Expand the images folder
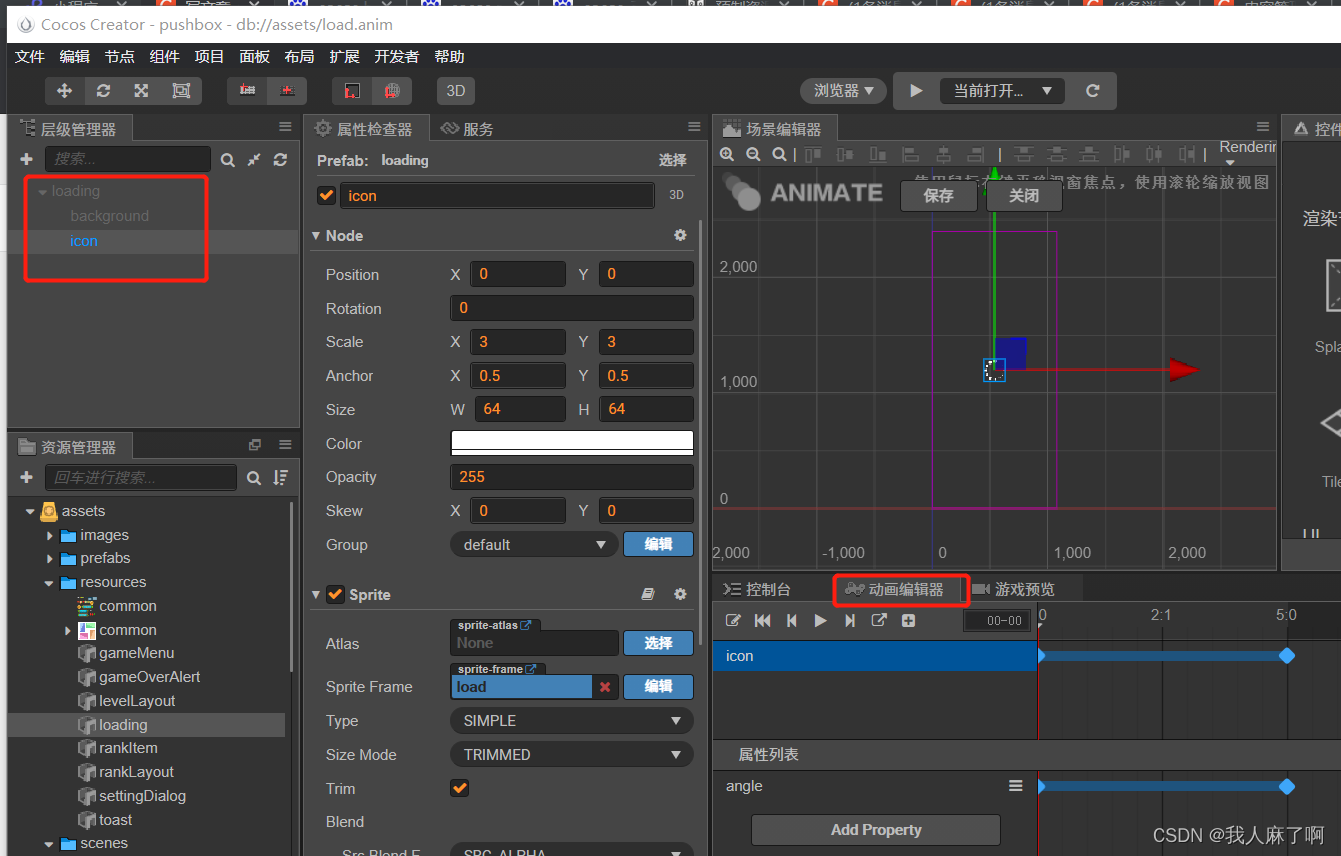Image resolution: width=1341 pixels, height=856 pixels. [x=50, y=535]
